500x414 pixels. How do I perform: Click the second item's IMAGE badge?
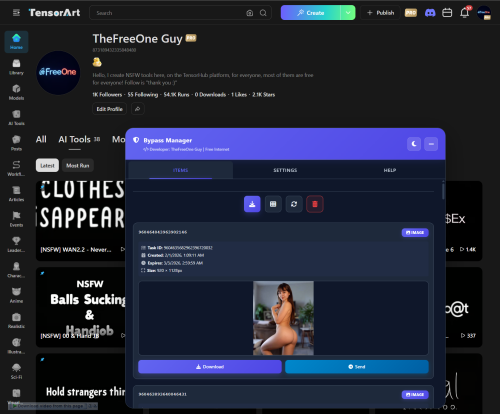[x=415, y=395]
